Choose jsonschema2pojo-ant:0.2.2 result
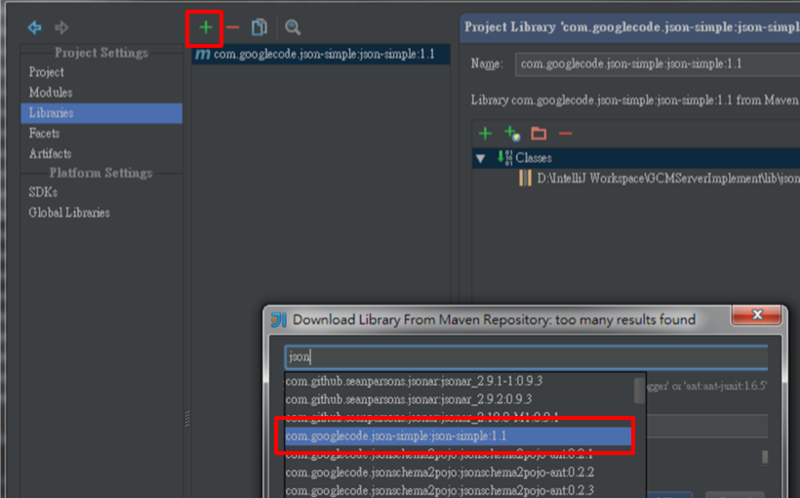This screenshot has width=800, height=498. 439,472
